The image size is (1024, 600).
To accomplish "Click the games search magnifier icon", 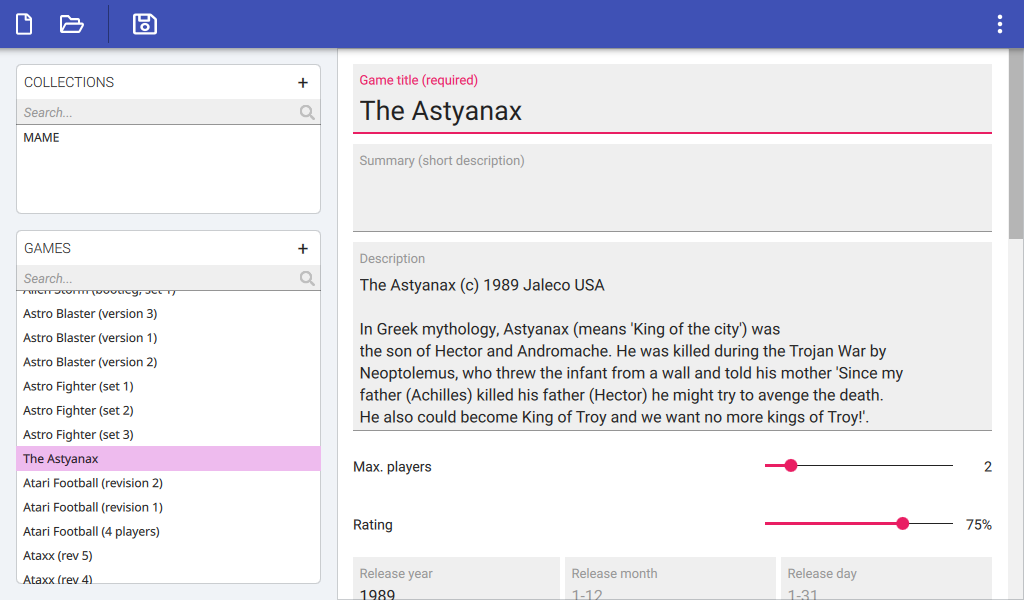I will [307, 278].
